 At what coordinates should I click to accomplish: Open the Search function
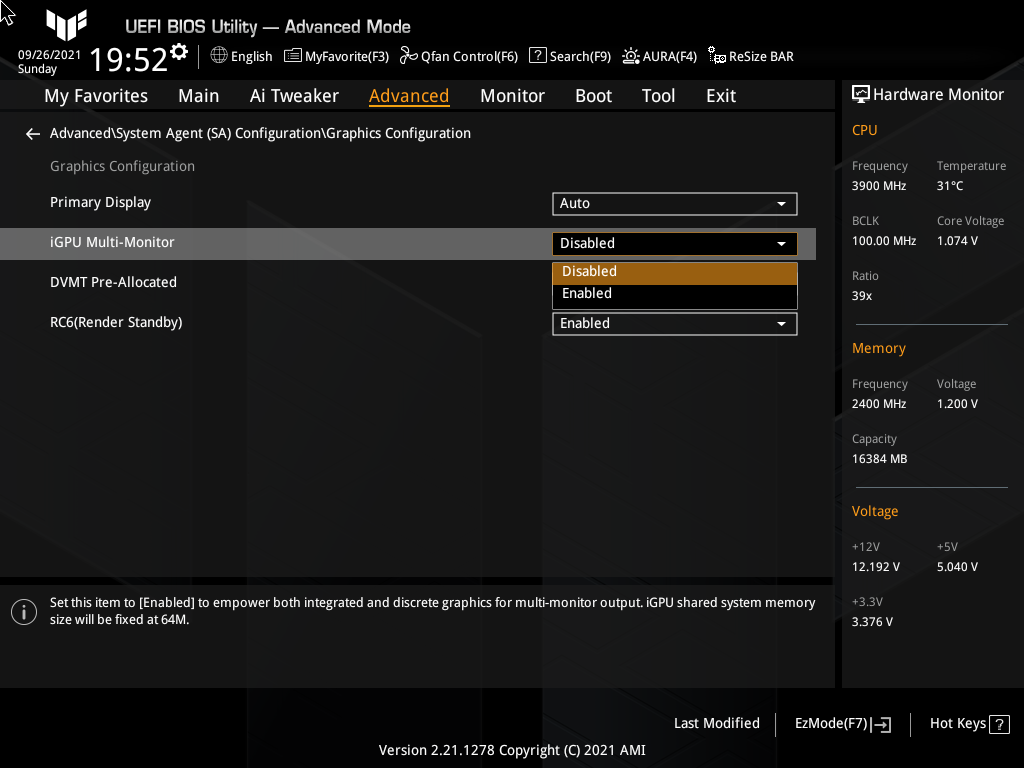coord(569,56)
